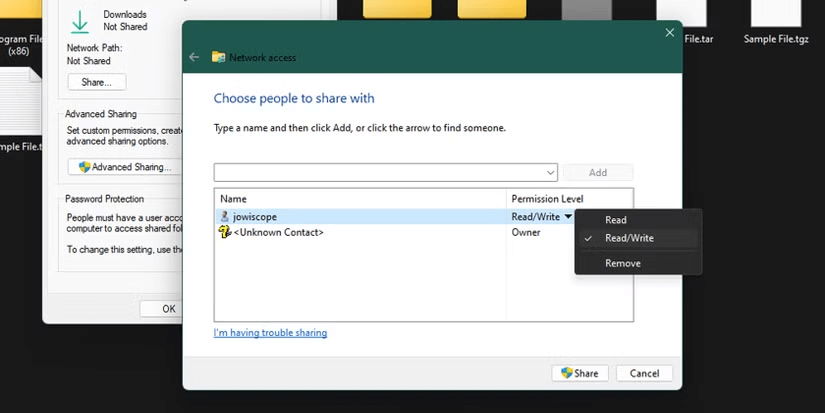Open the 'I'm having trouble sharing' link
This screenshot has height=413, width=825.
tap(270, 333)
